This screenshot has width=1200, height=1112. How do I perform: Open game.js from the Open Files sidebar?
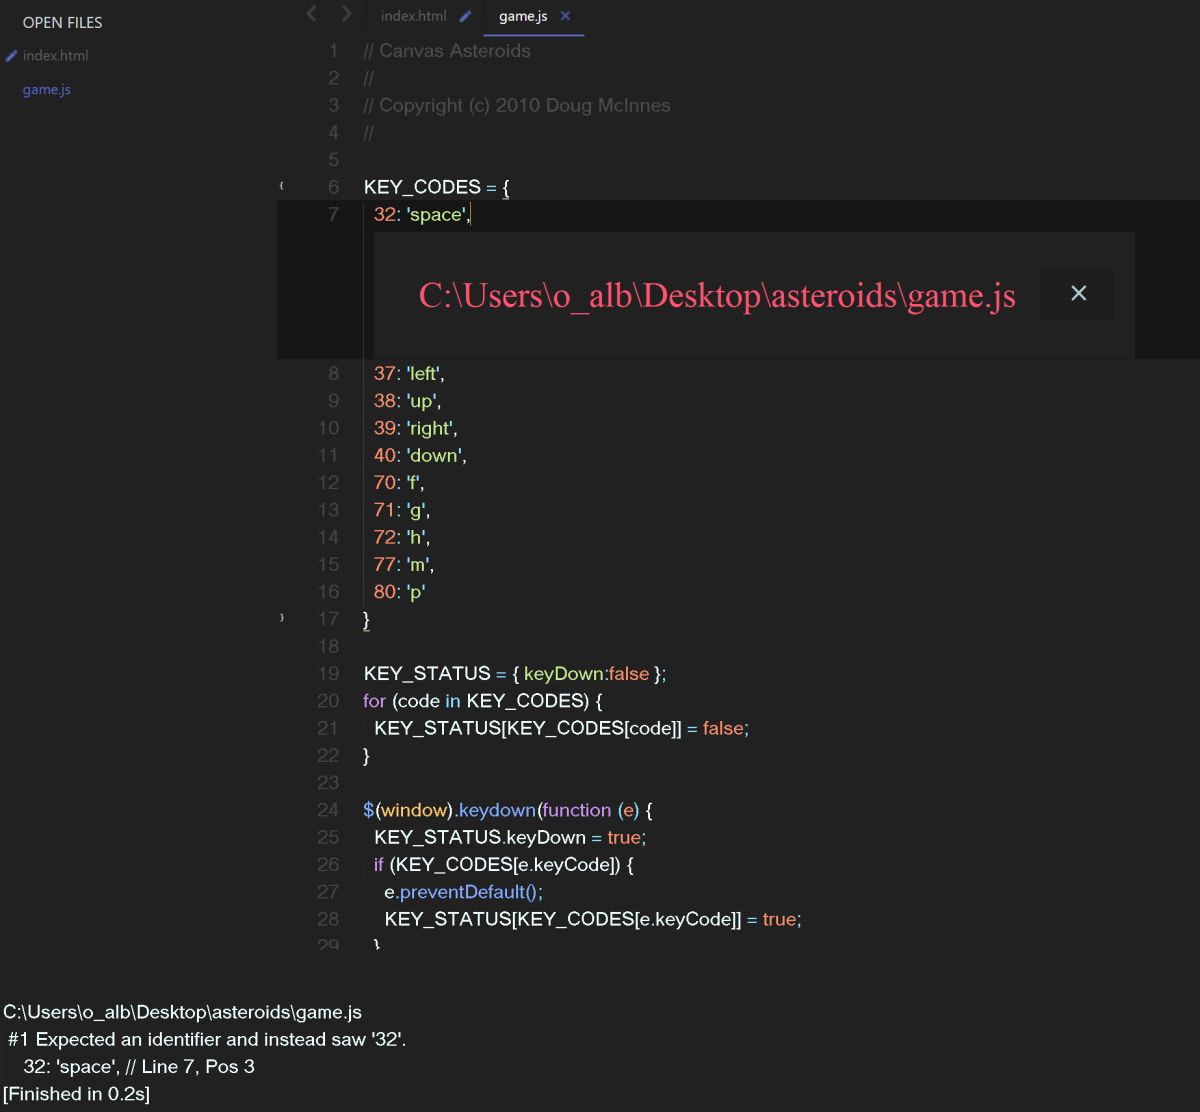tap(47, 90)
